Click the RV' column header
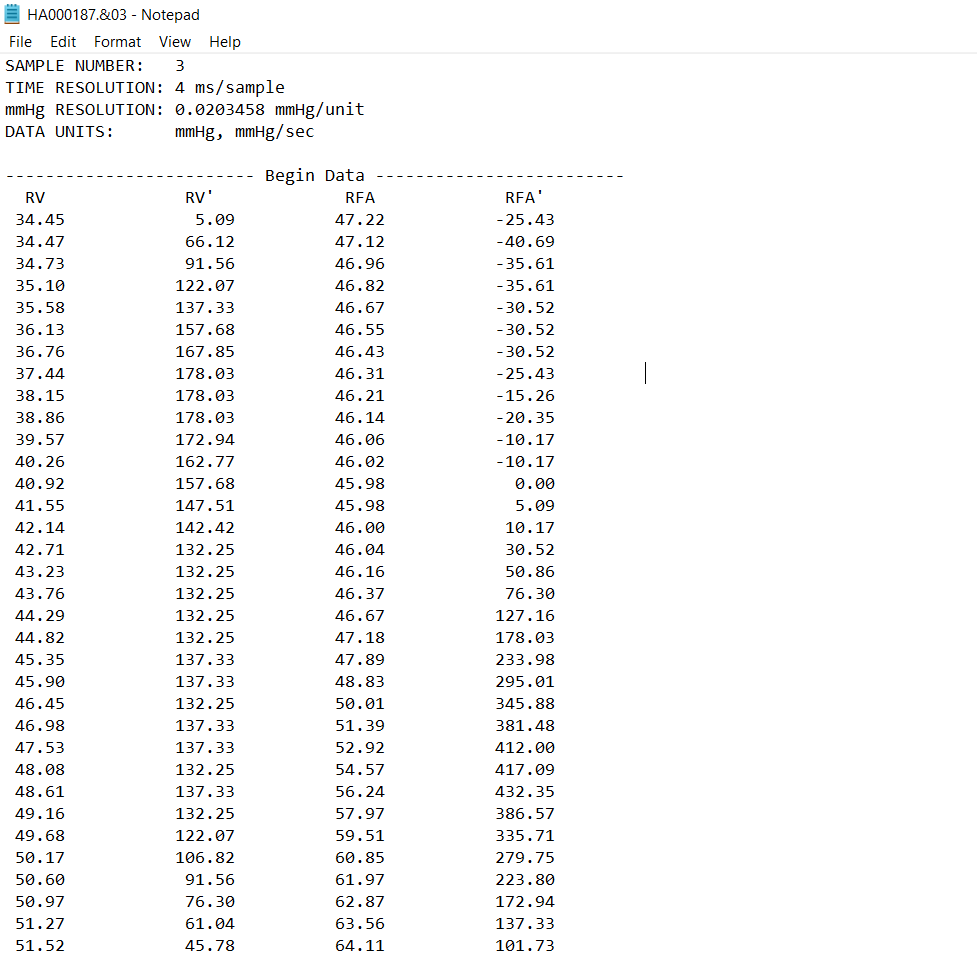 [x=197, y=197]
